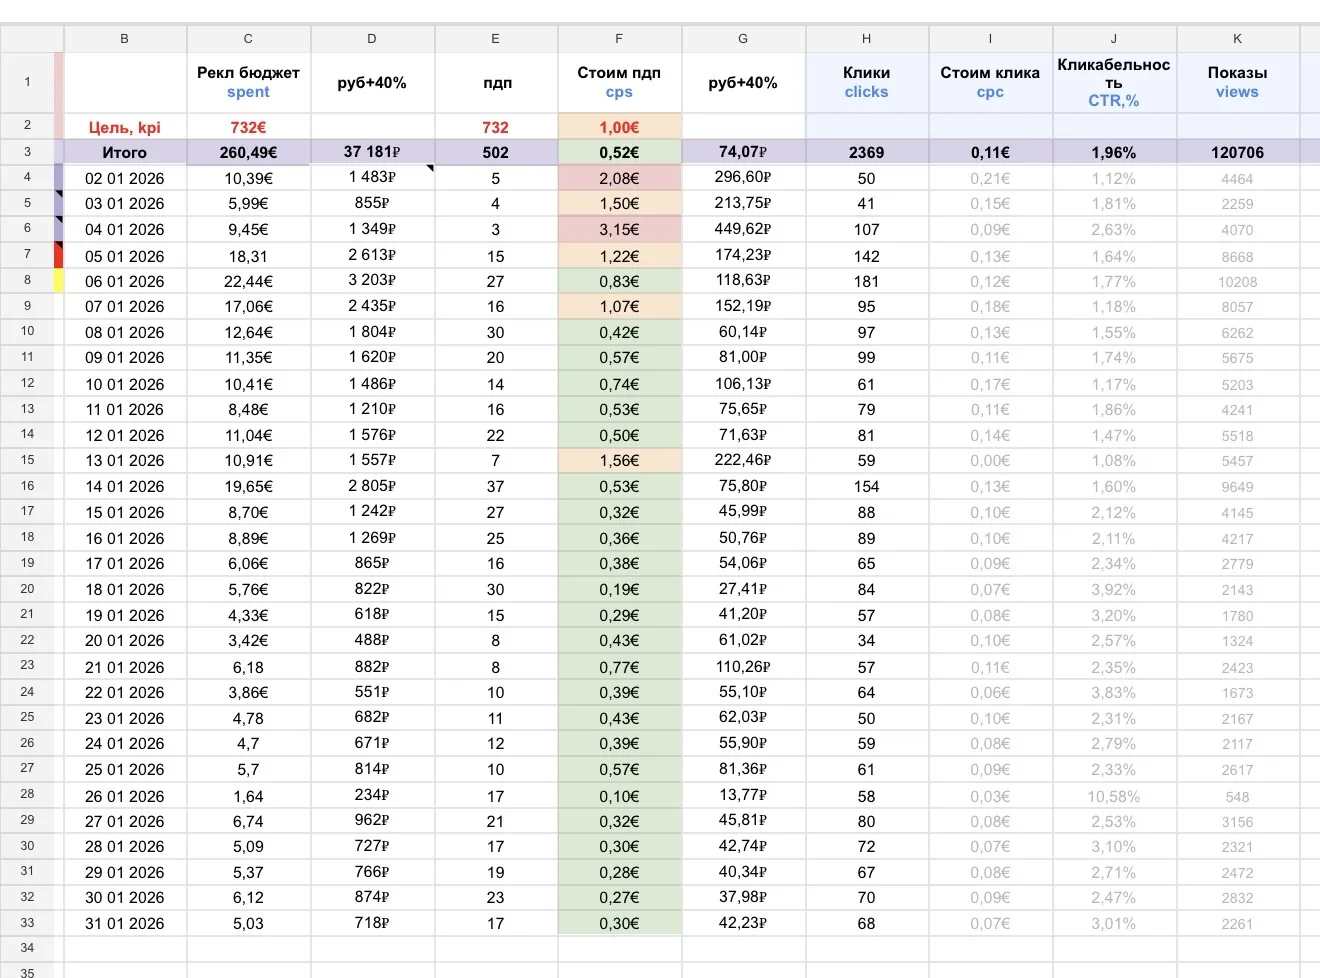Select clicks cell 154

866,486
